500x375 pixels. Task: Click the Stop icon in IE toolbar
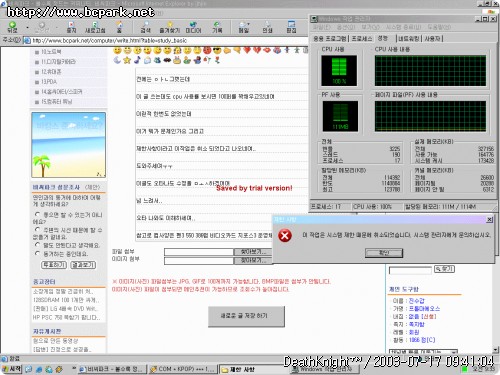coord(71,26)
